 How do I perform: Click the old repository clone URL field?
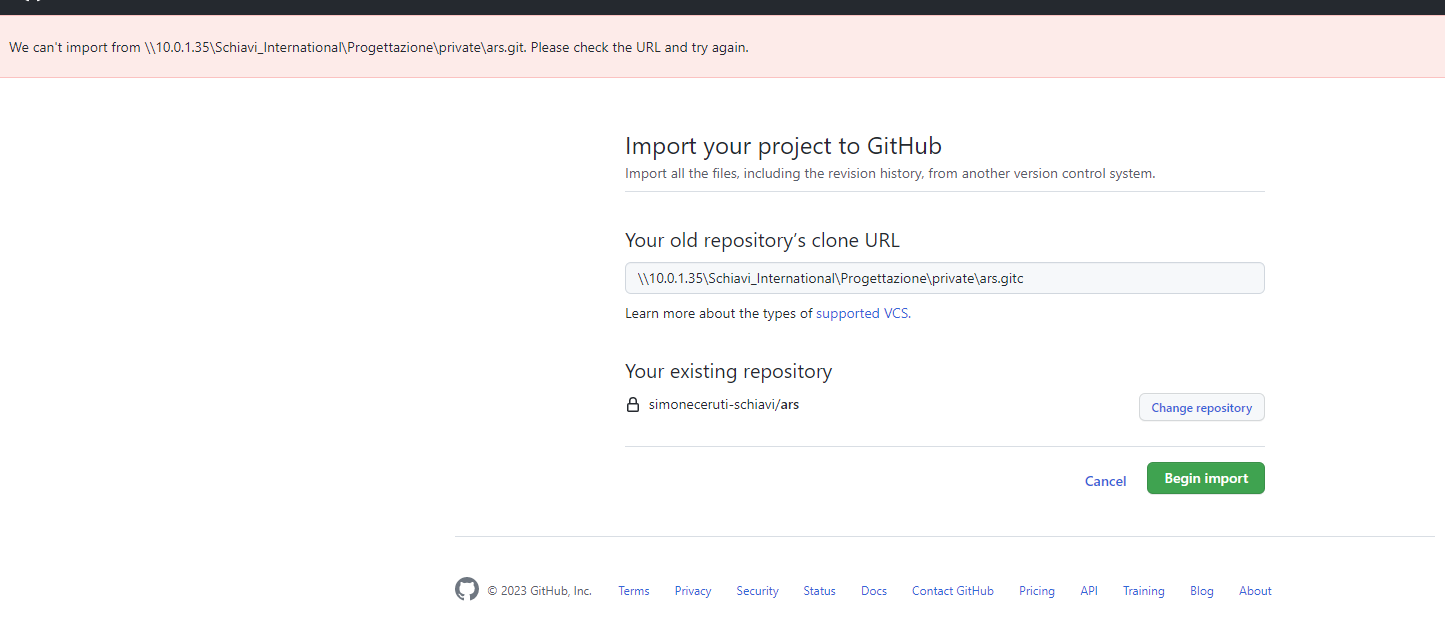pos(944,278)
